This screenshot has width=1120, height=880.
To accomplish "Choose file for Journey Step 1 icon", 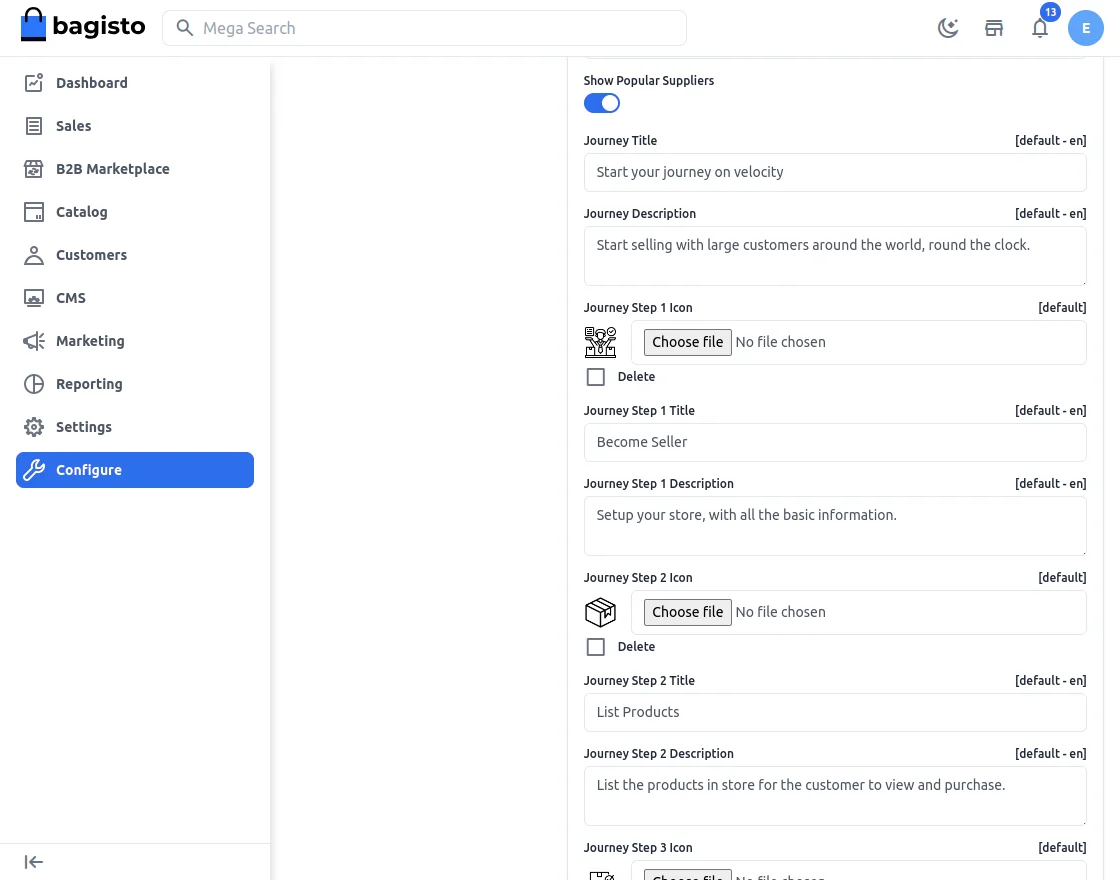I will (688, 342).
